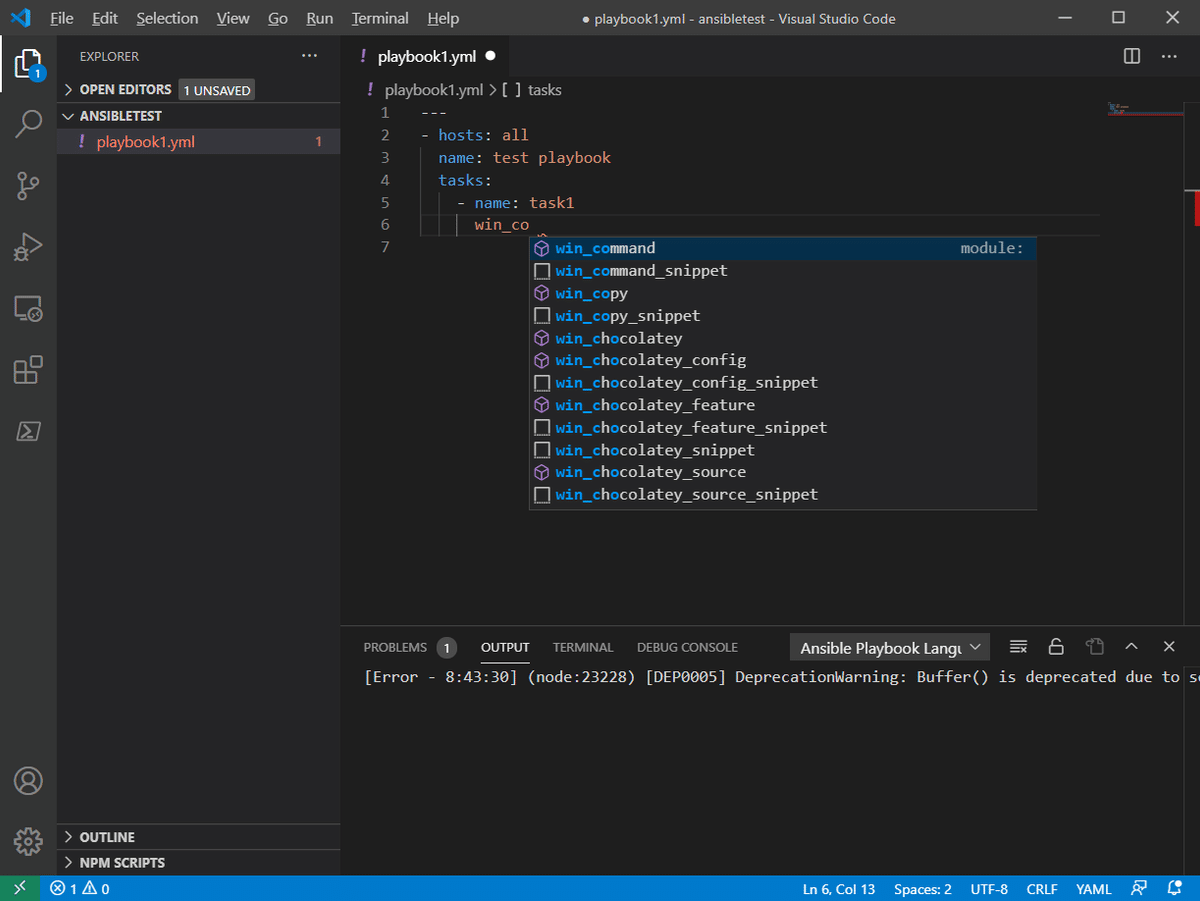Expand the NPM Scripts section
Viewport: 1200px width, 901px height.
click(198, 862)
